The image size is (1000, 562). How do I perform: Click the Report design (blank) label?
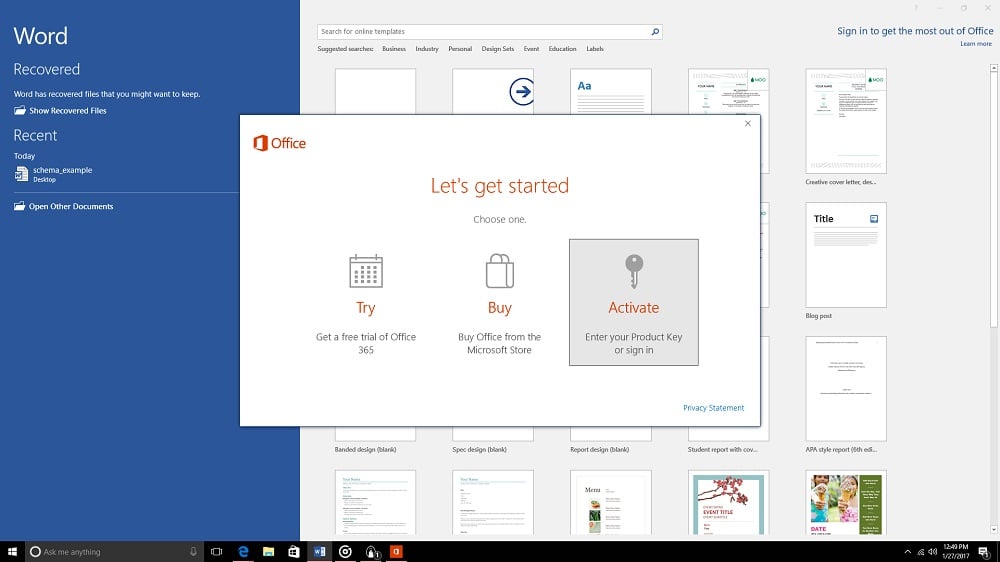click(x=599, y=450)
